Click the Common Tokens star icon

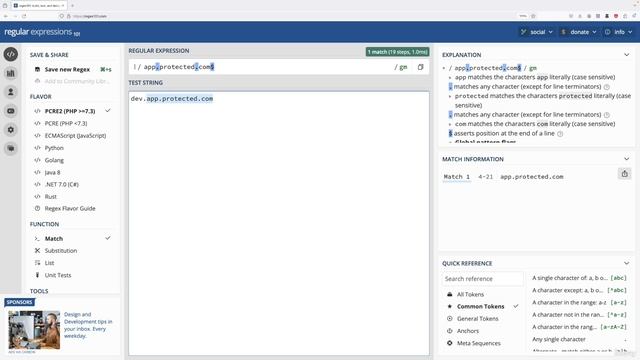pos(449,306)
